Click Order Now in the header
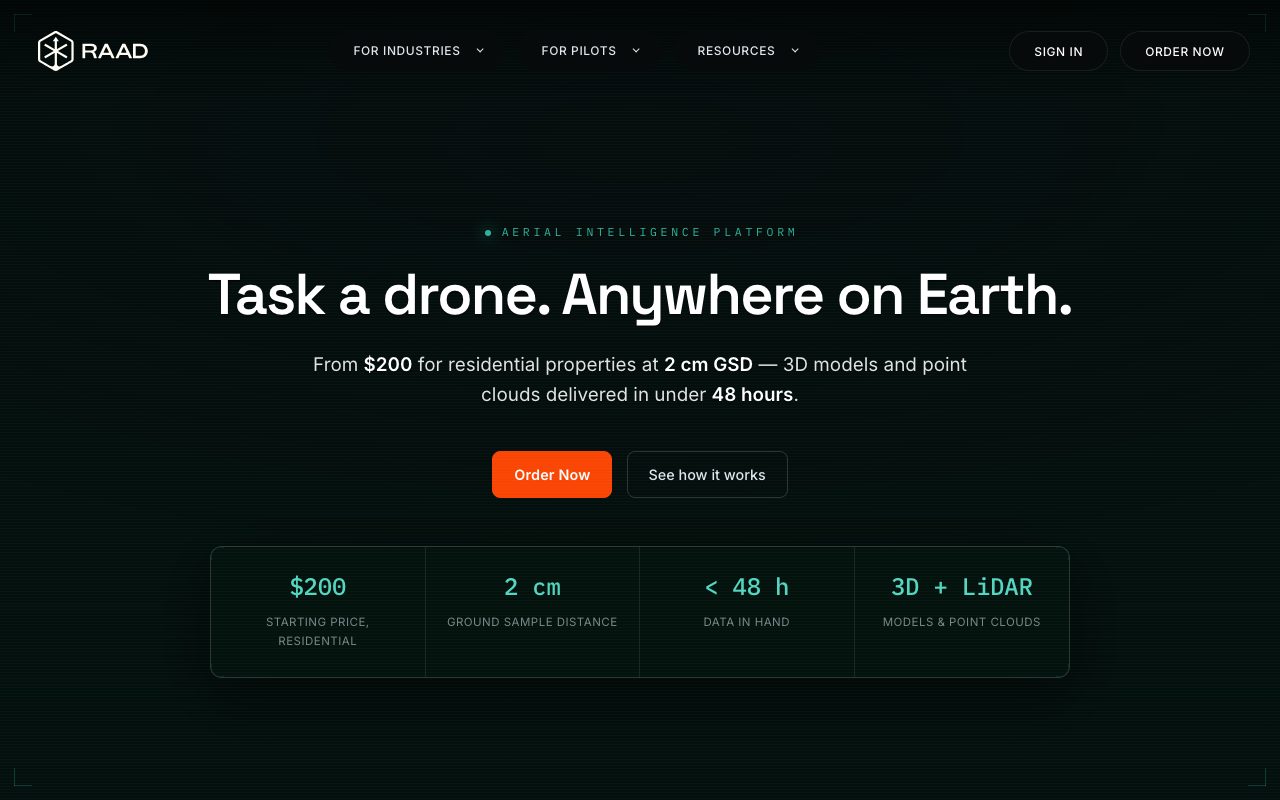Screen dimensions: 1280x800 pos(1185,51)
